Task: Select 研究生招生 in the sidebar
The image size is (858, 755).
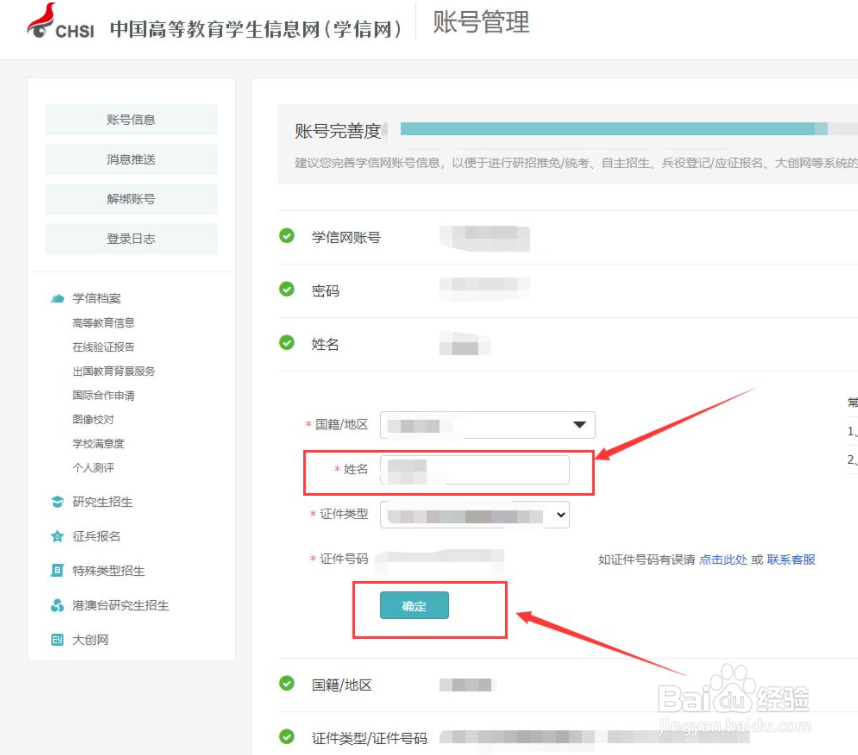Action: click(103, 502)
